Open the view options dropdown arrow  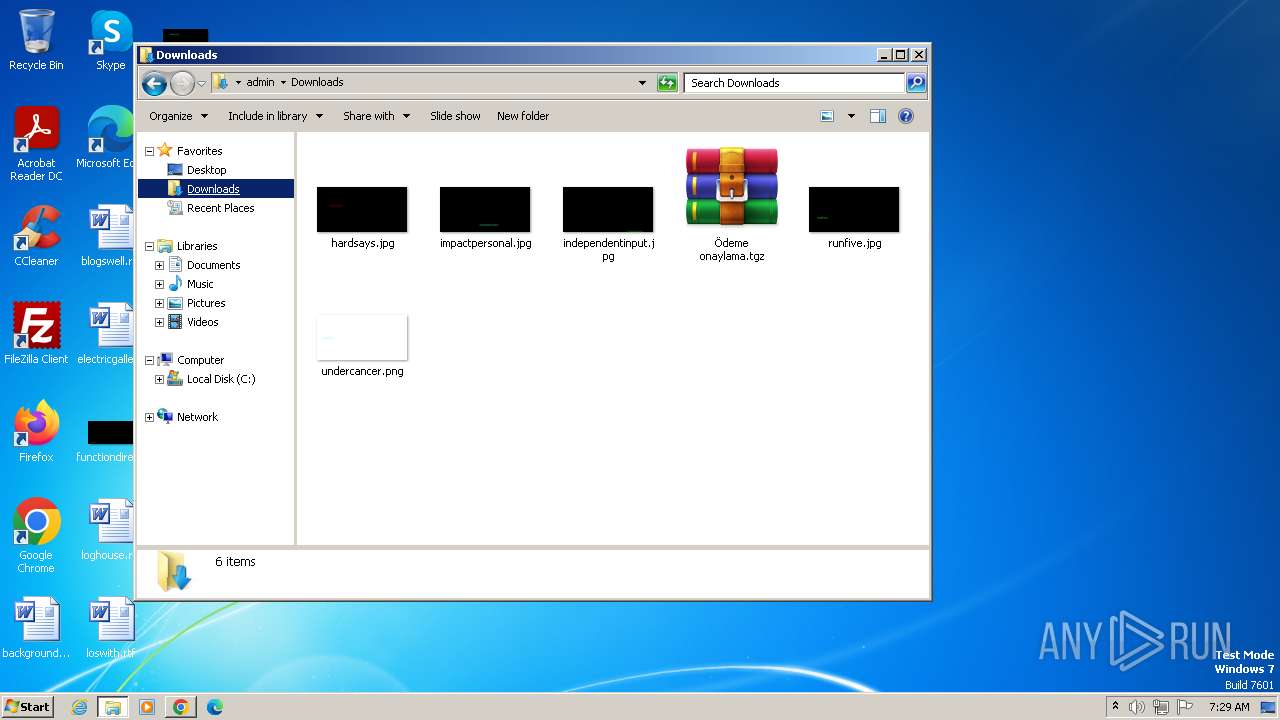[x=851, y=116]
